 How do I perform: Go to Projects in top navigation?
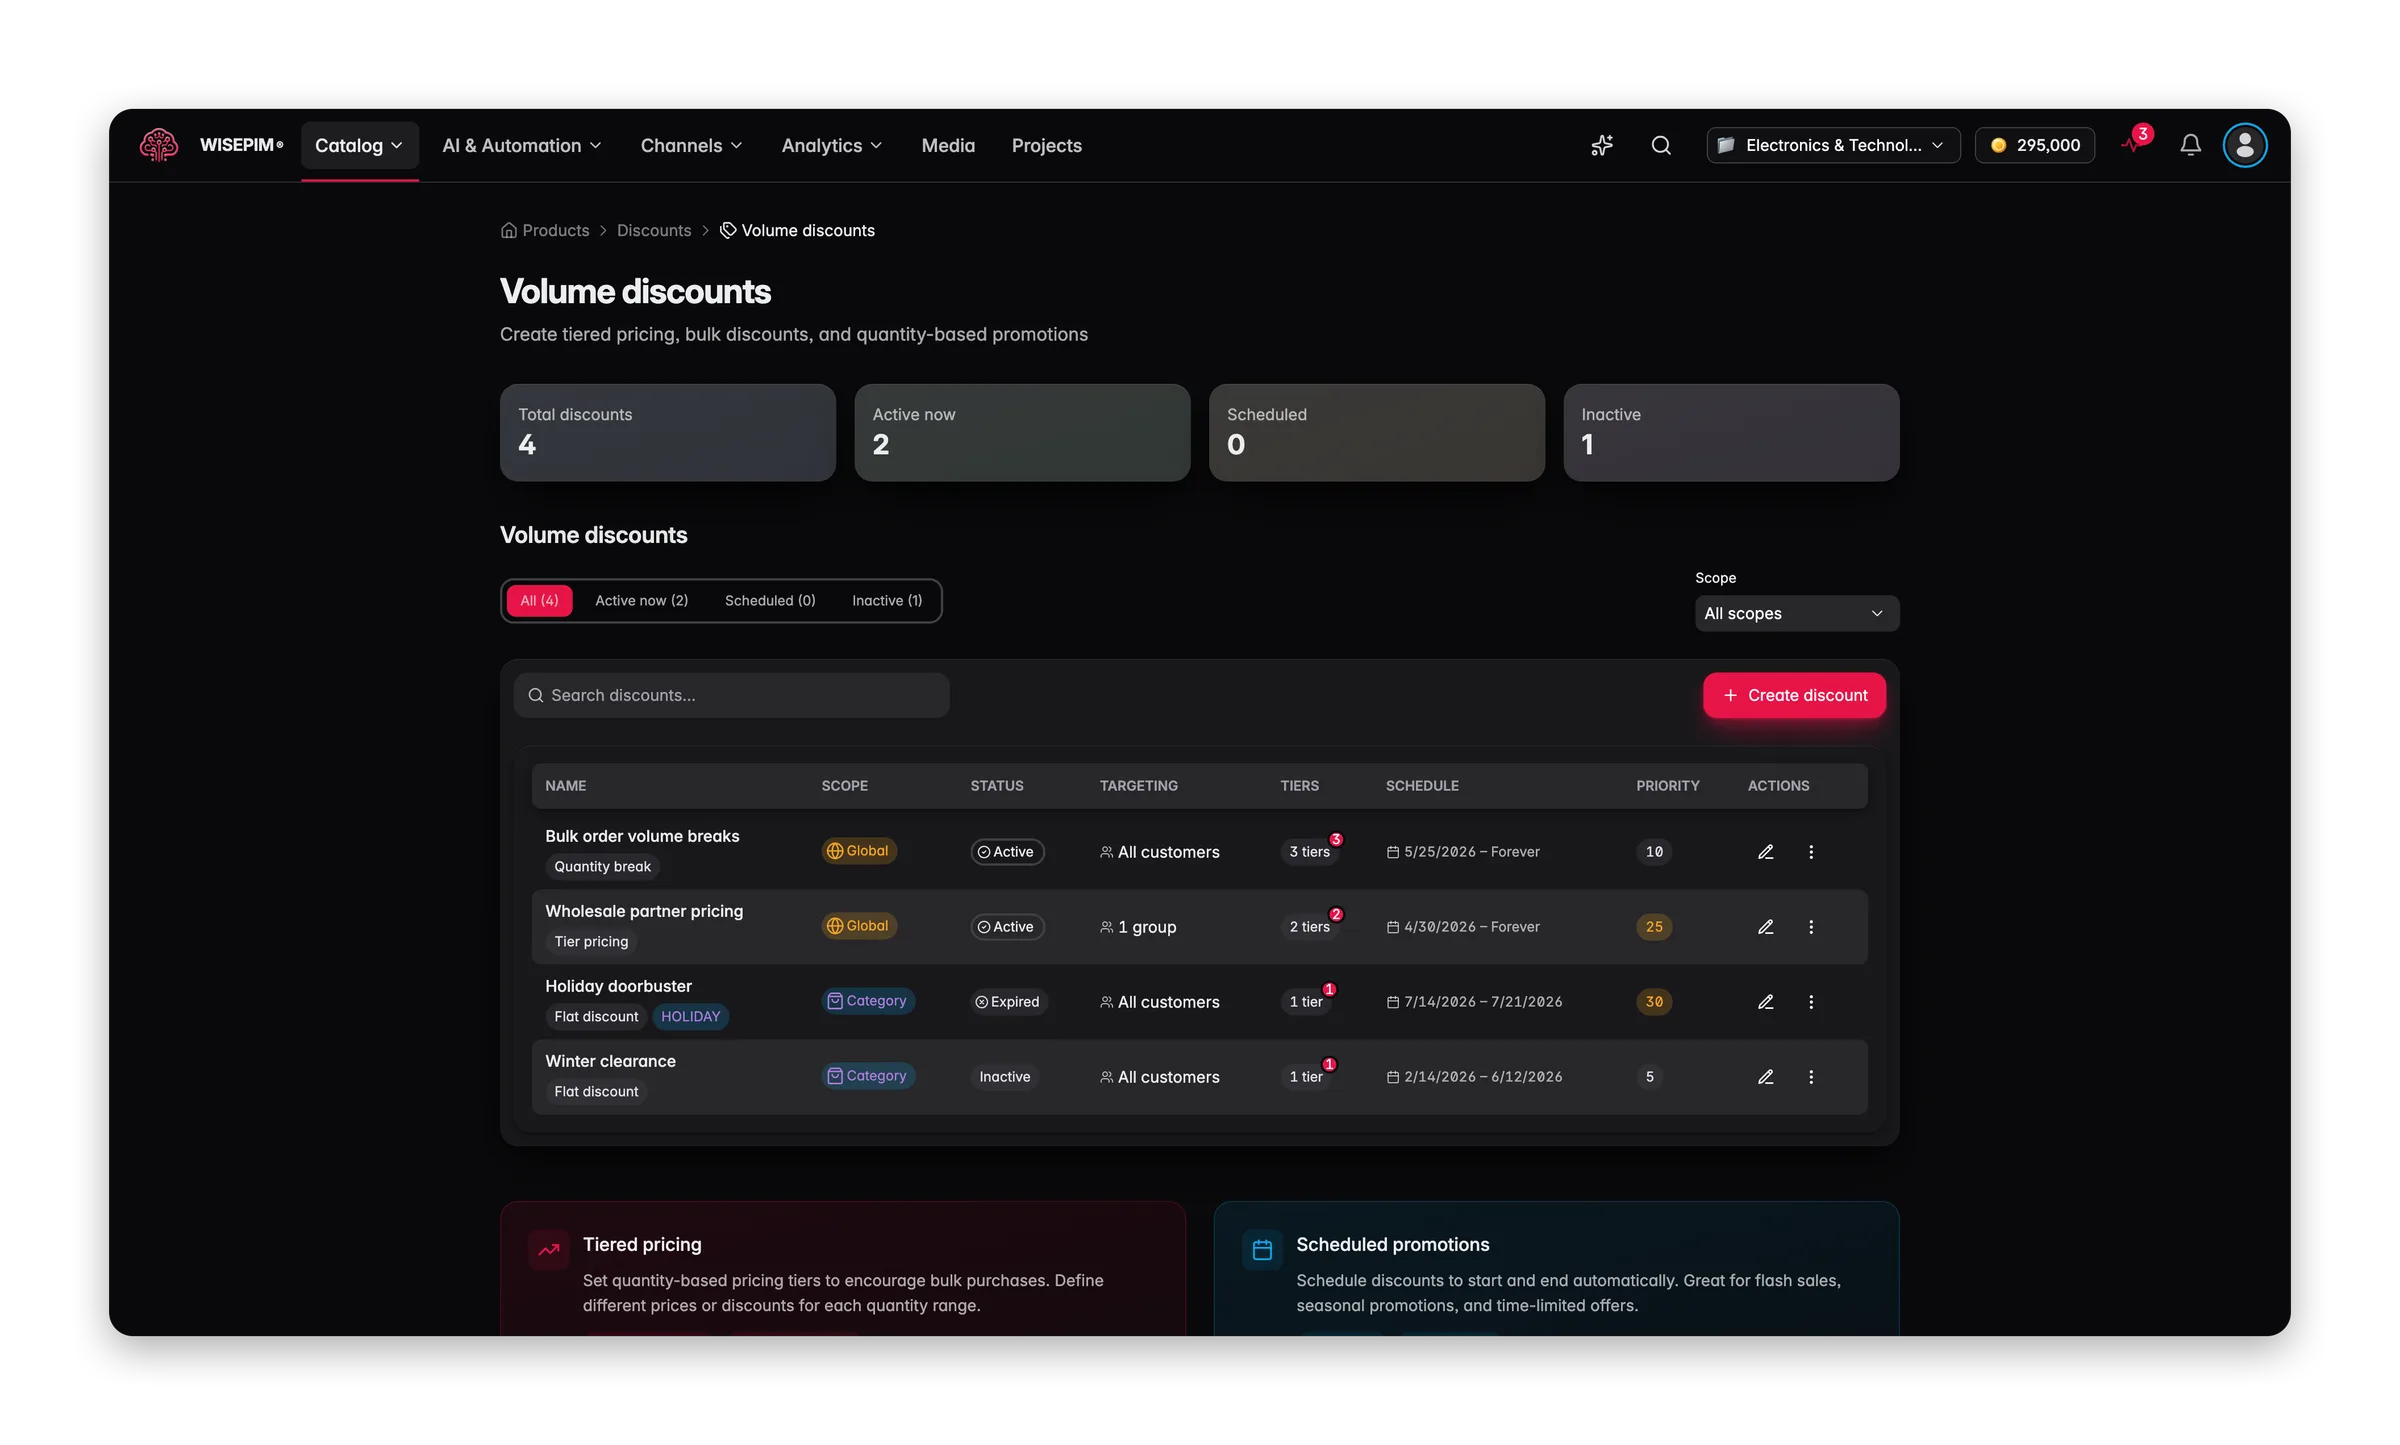tap(1046, 146)
